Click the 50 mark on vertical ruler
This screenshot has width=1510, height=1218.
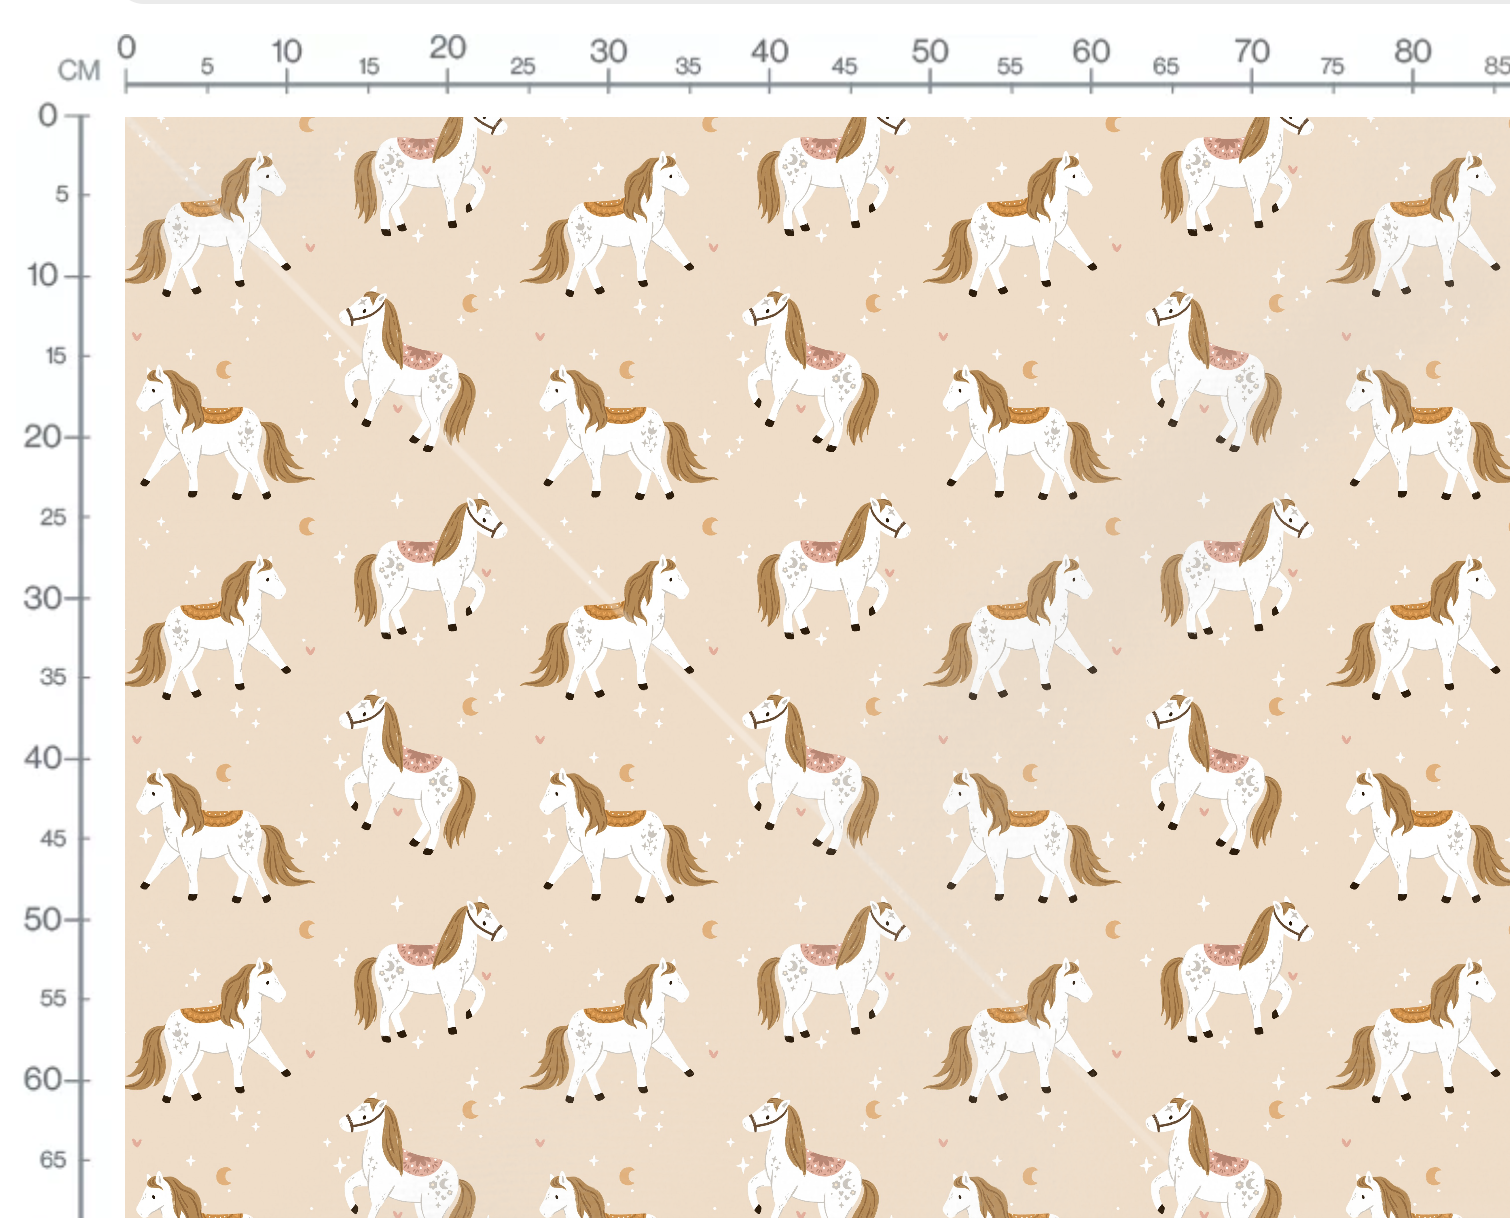pos(43,919)
